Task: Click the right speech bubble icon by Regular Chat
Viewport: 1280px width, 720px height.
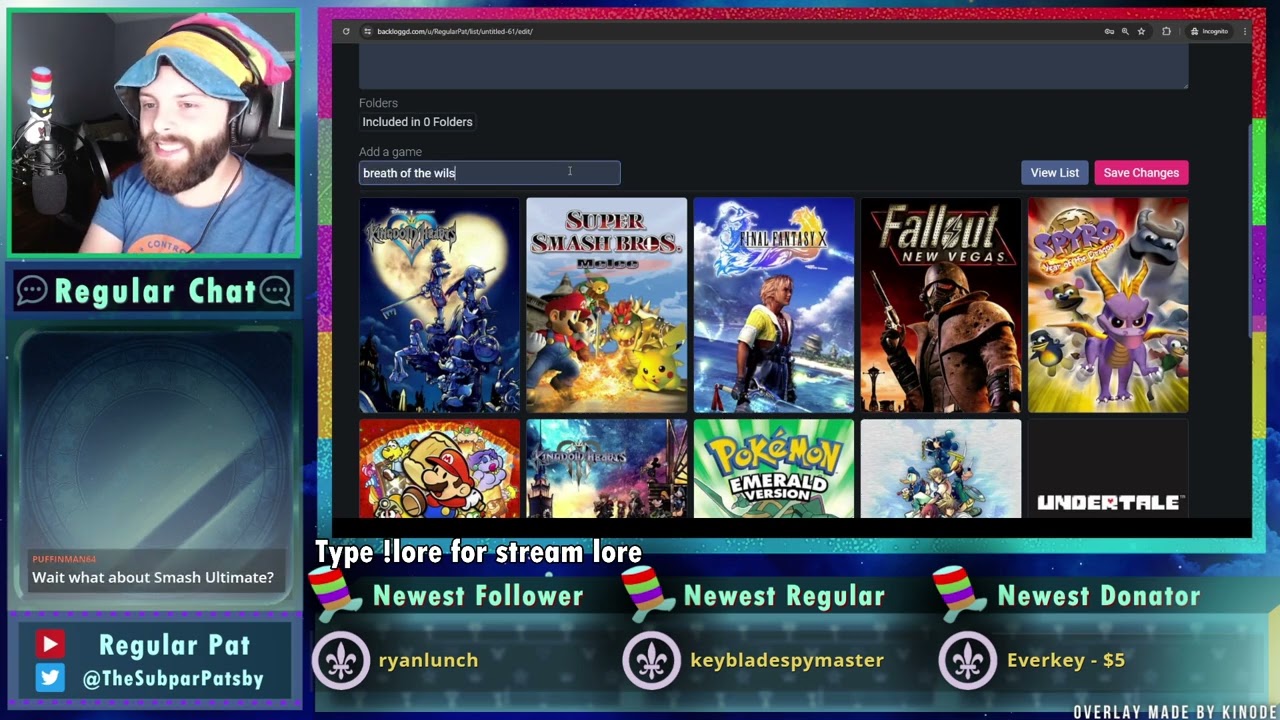Action: click(x=275, y=291)
